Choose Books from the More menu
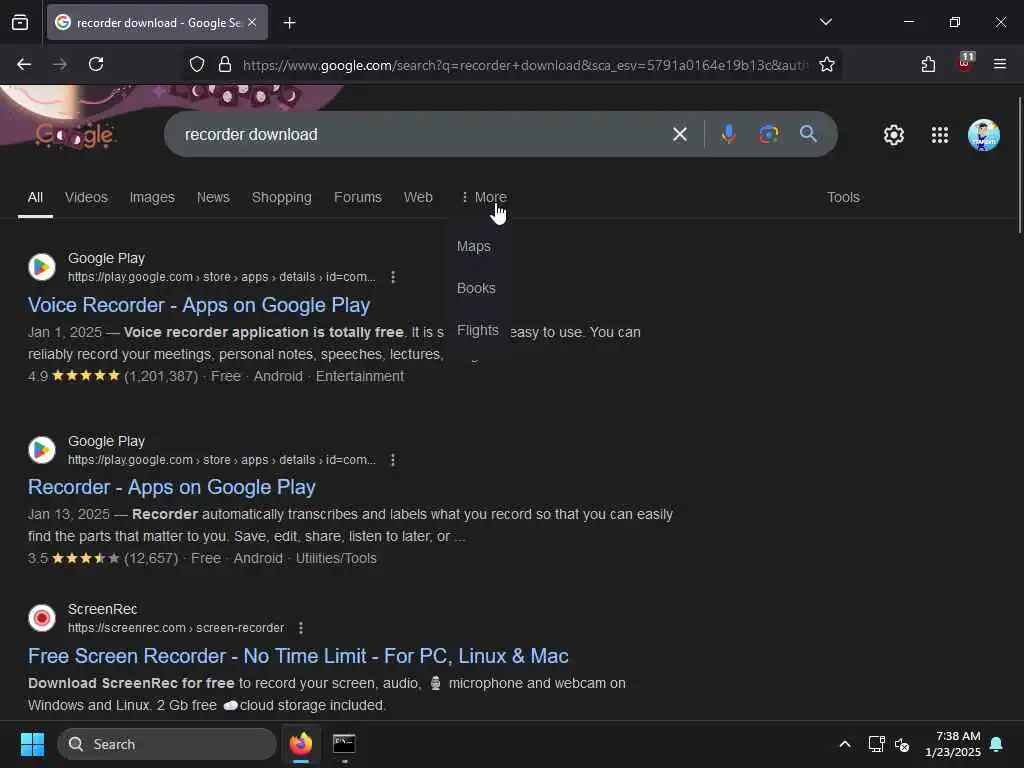Image resolution: width=1024 pixels, height=768 pixels. click(x=476, y=288)
